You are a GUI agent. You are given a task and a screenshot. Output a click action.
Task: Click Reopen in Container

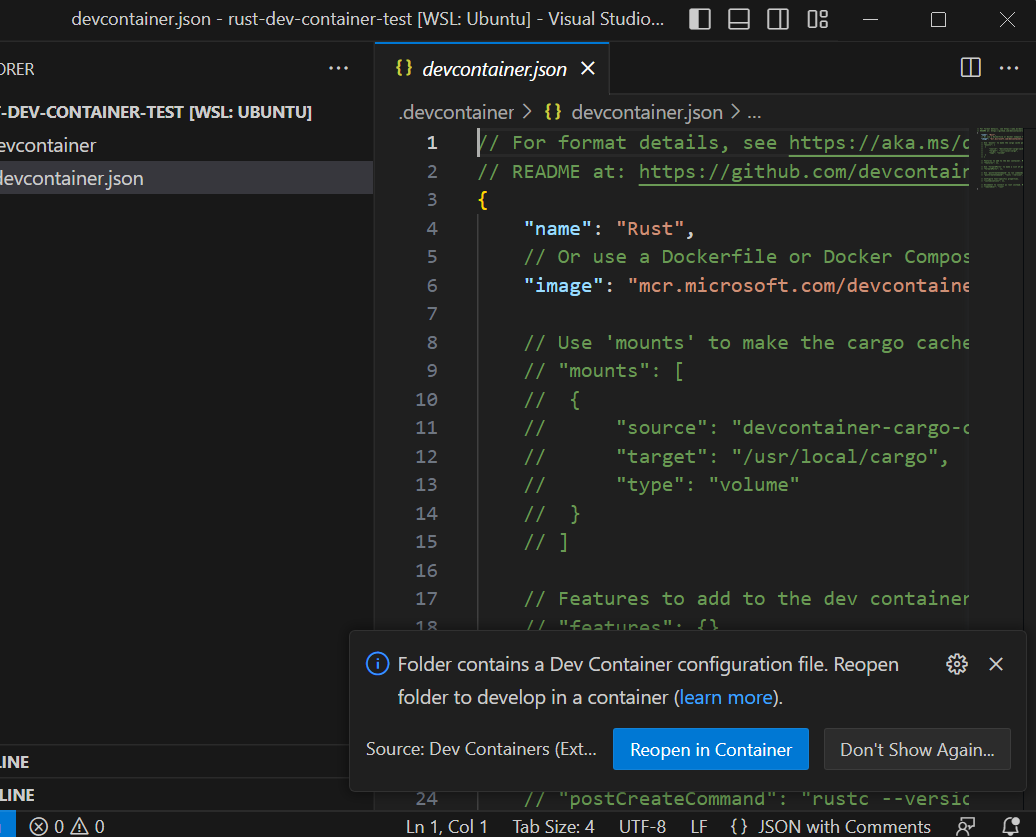click(710, 749)
